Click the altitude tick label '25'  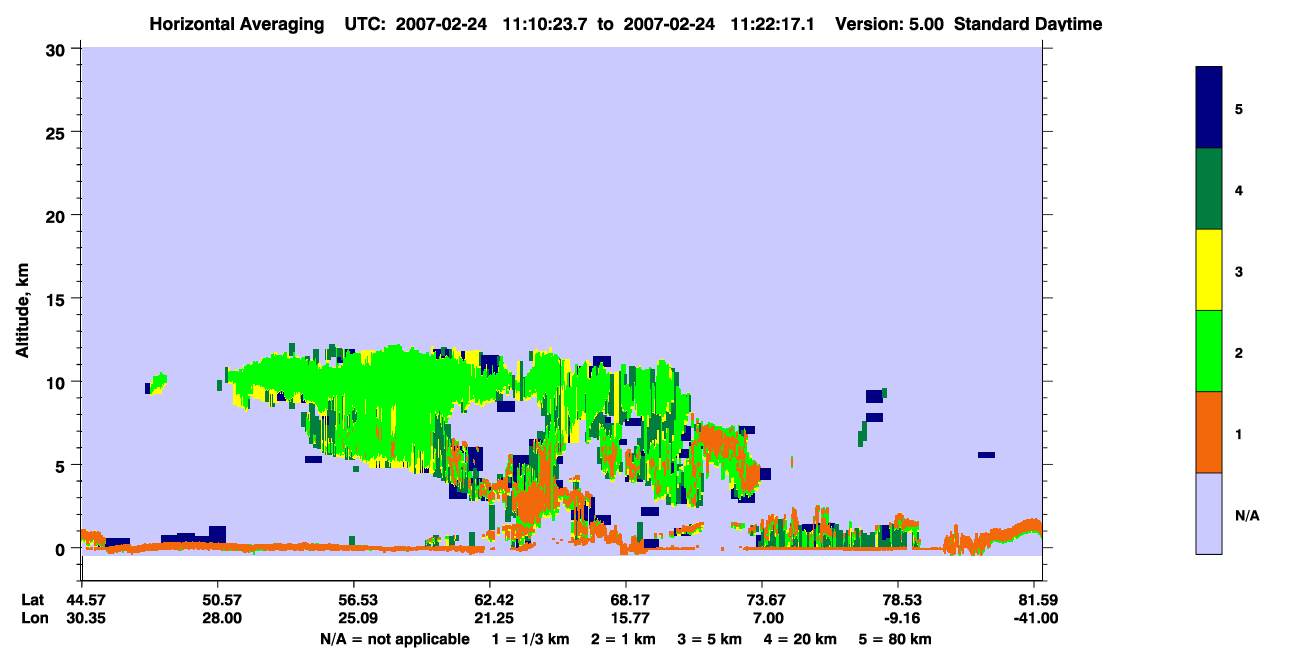coord(58,132)
